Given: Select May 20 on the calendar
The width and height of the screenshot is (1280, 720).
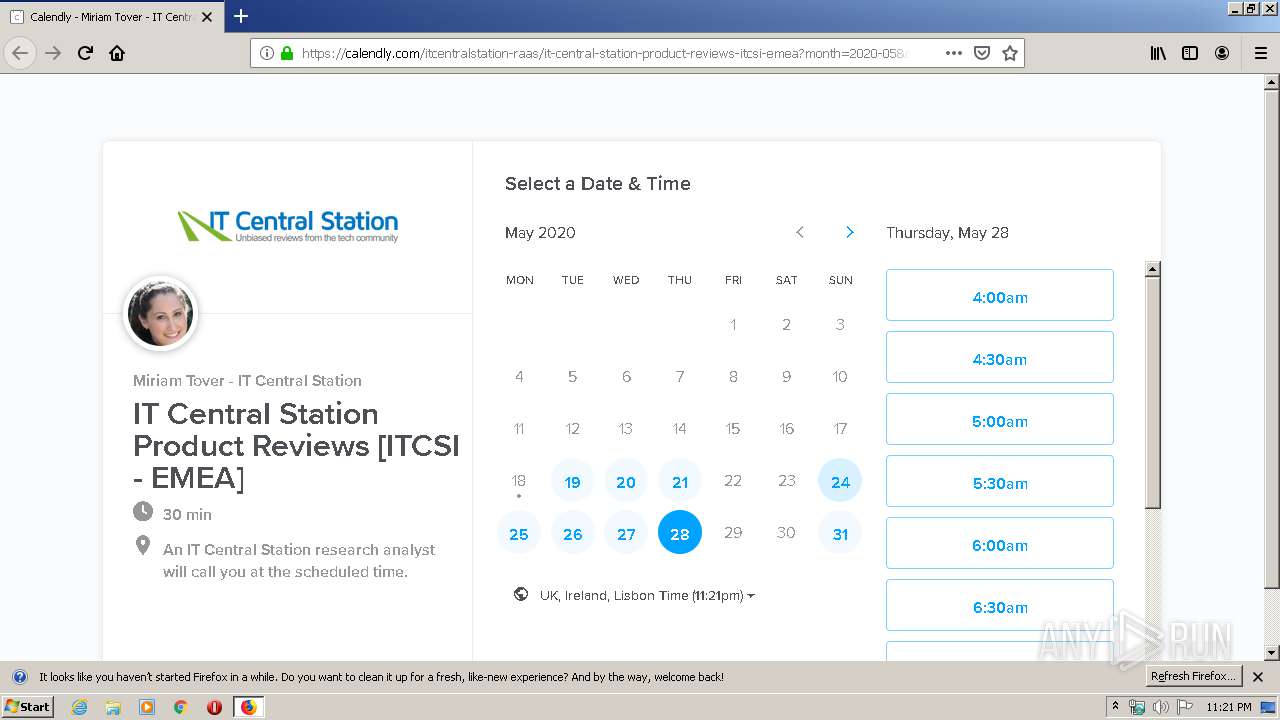Looking at the screenshot, I should (x=626, y=482).
